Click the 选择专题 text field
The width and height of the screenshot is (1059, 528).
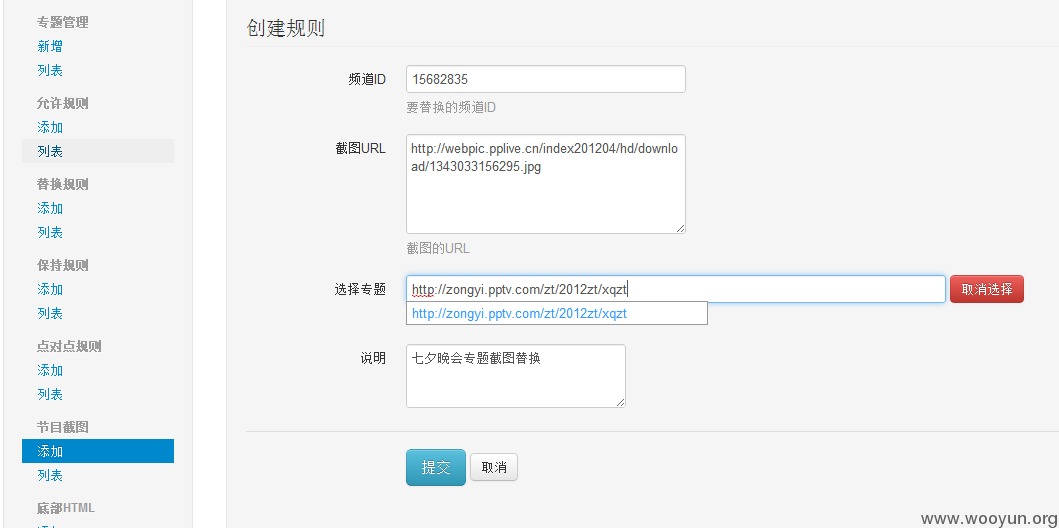point(675,289)
